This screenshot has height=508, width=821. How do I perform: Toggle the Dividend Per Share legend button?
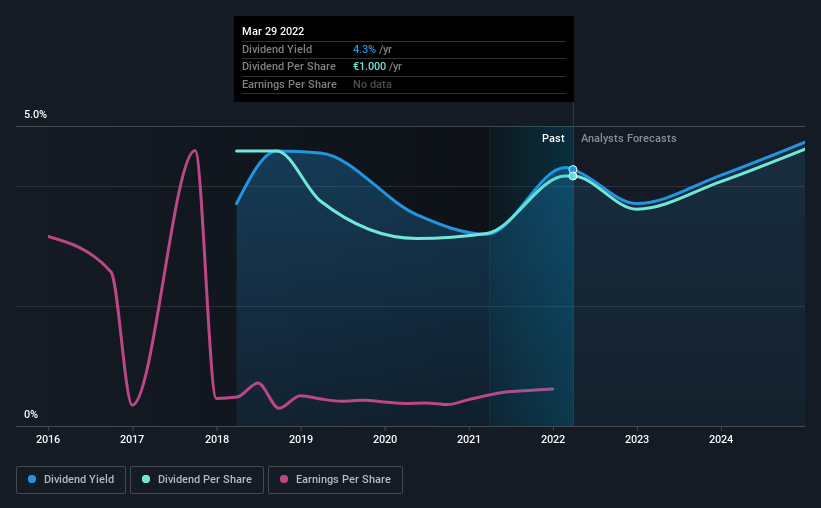point(197,480)
